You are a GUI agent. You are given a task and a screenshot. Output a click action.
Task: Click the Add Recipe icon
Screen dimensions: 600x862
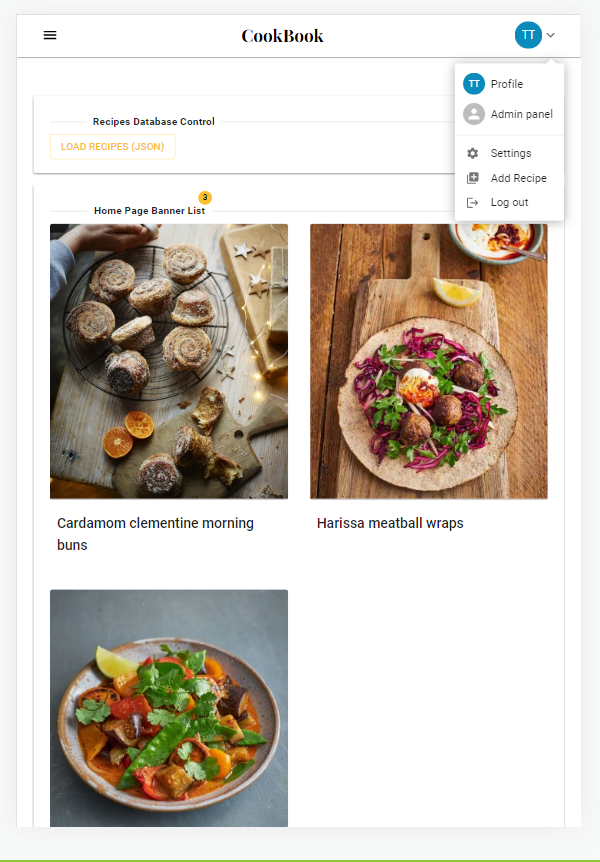[473, 178]
